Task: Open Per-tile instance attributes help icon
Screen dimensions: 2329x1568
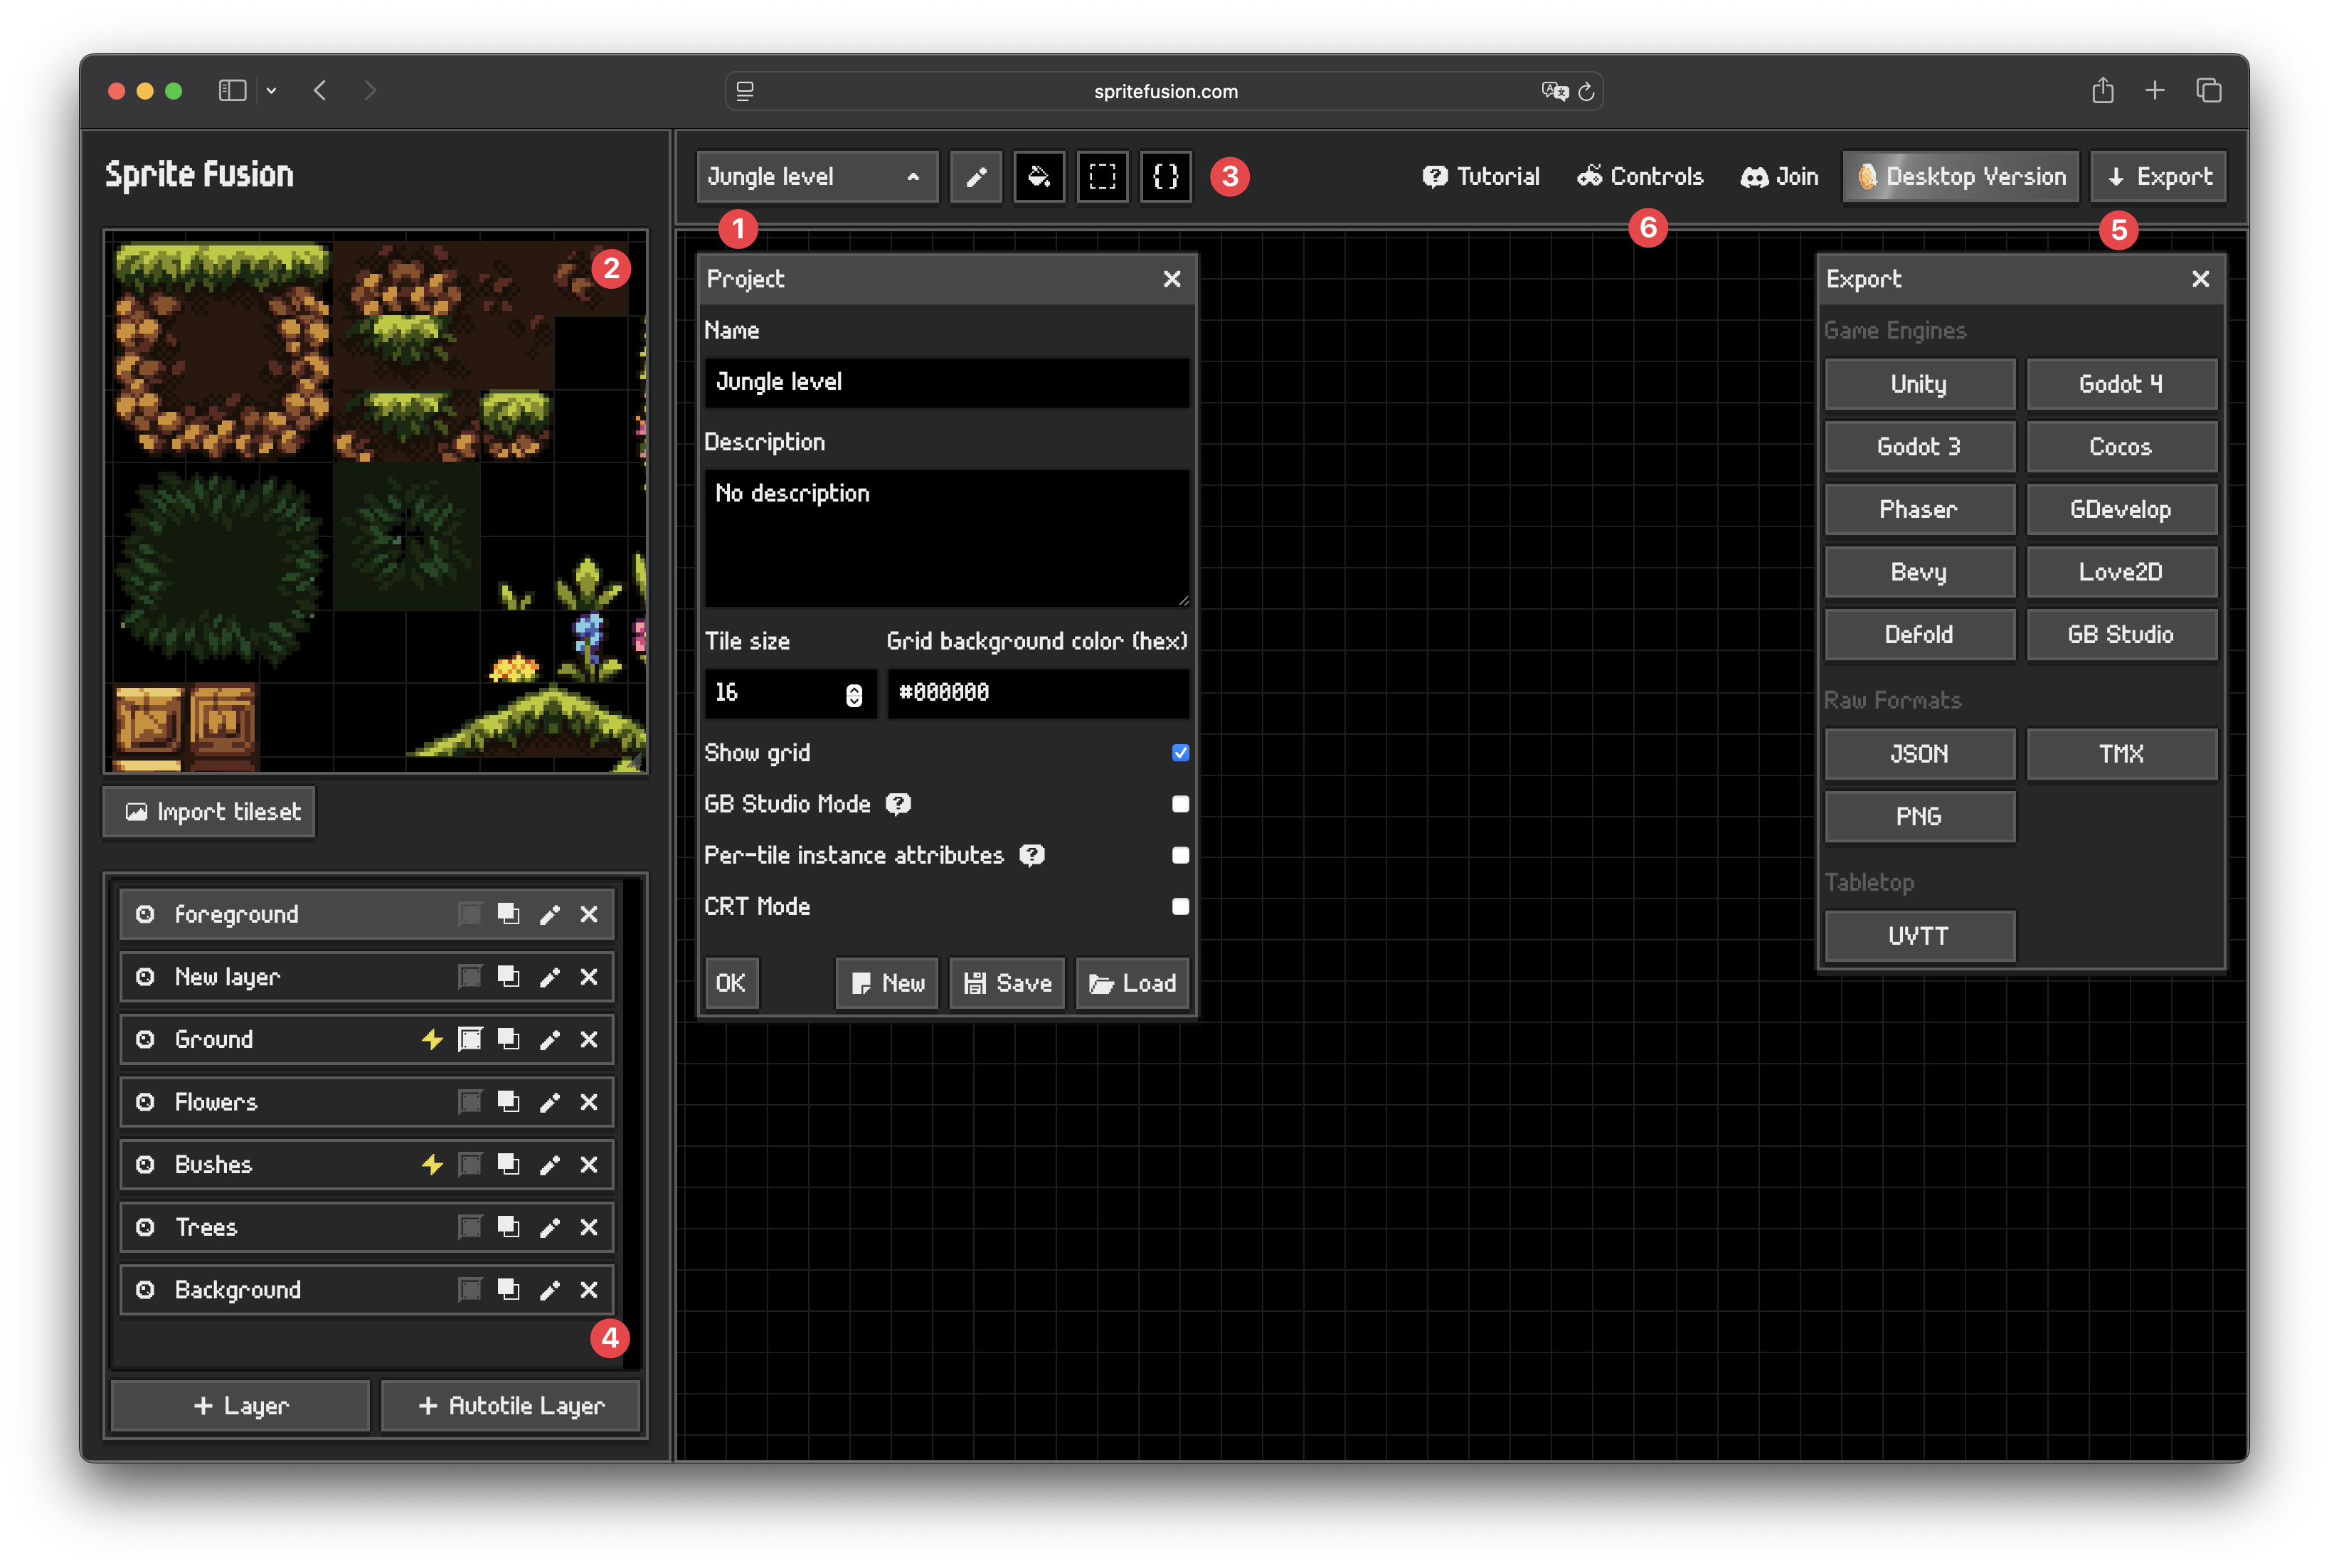Action: pyautogui.click(x=1031, y=855)
